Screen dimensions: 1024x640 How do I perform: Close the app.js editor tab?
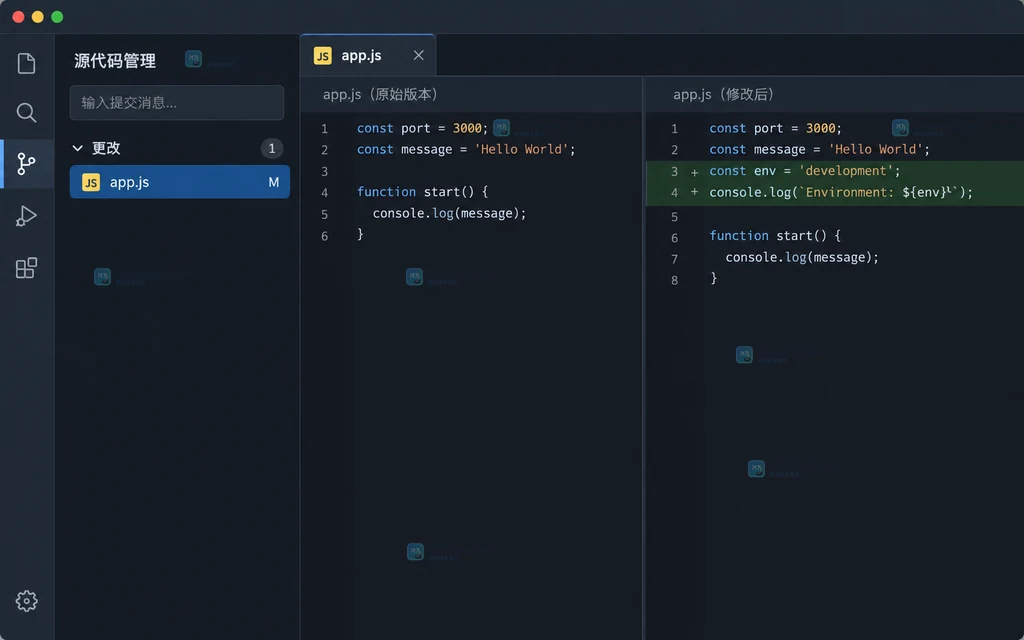(419, 56)
